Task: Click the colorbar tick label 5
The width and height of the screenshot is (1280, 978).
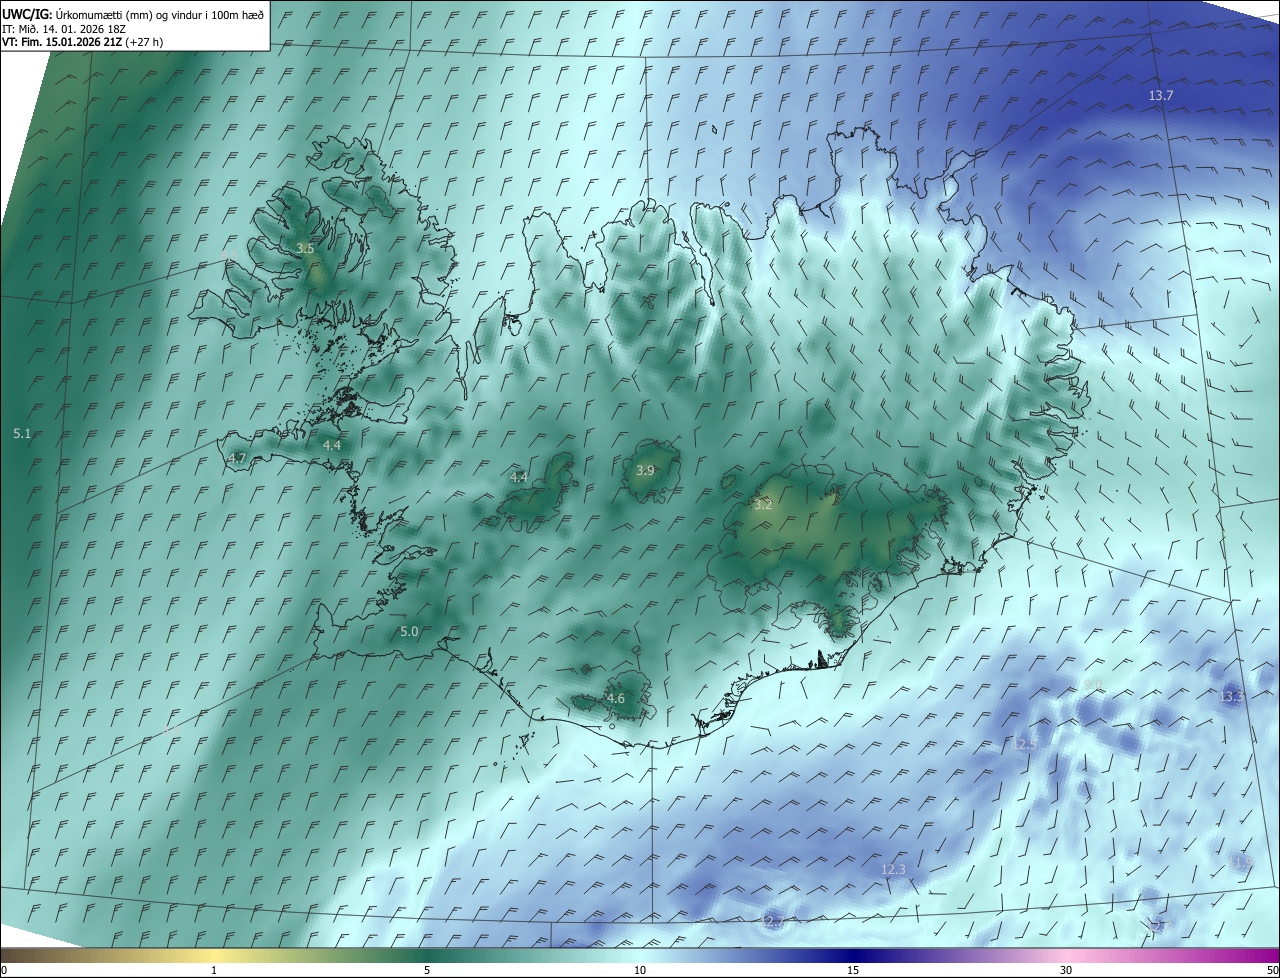Action: (427, 970)
